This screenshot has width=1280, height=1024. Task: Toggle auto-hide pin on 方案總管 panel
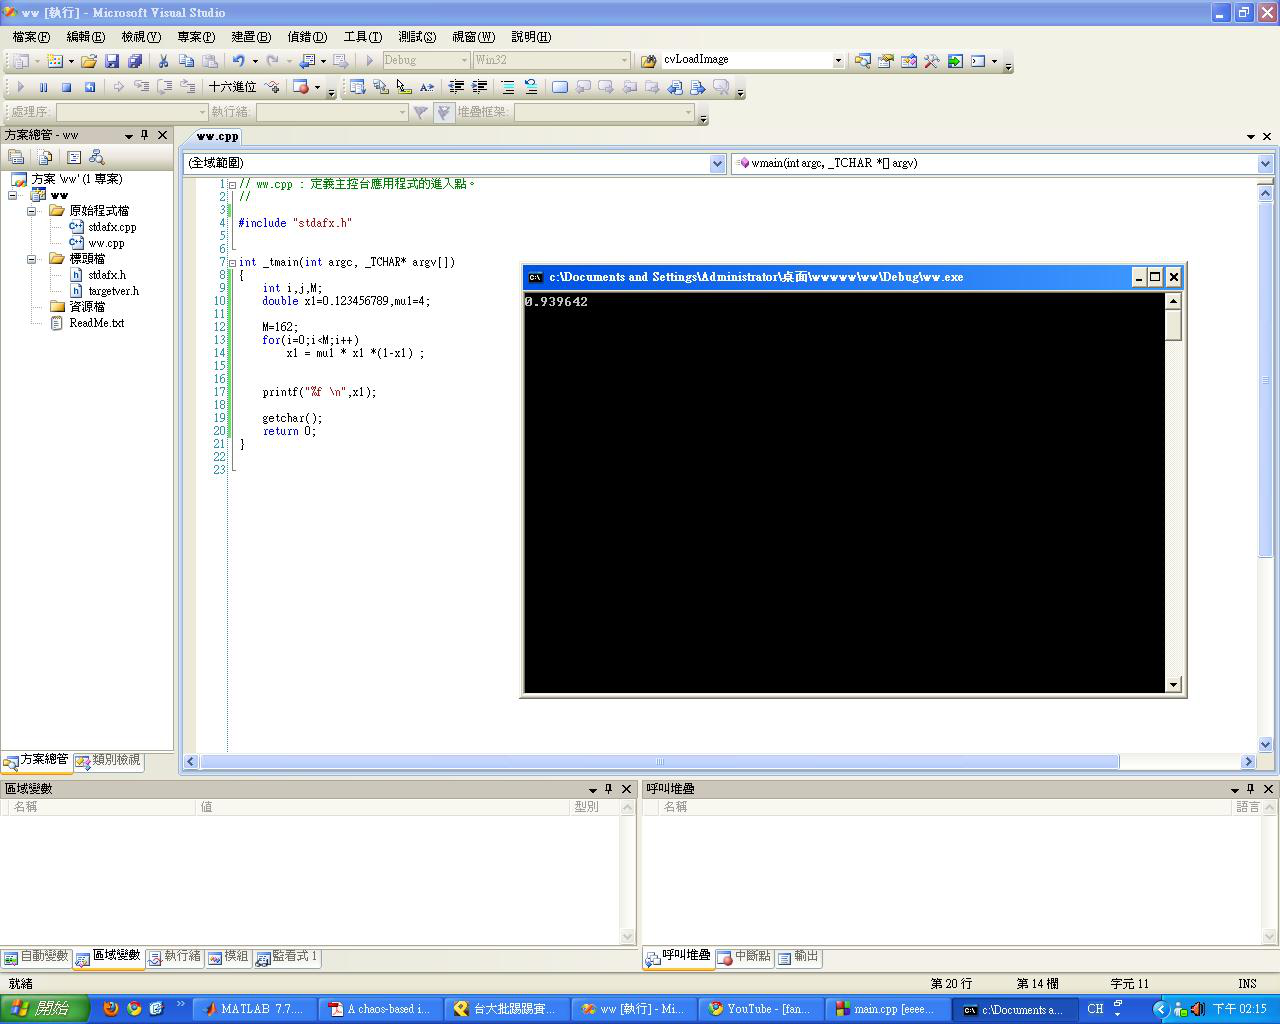[145, 135]
